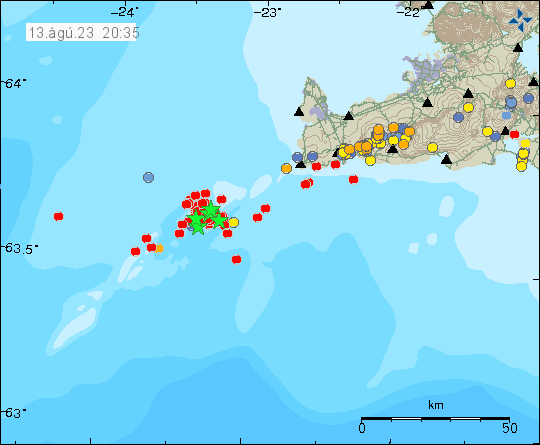Click the -23° longitude label
Viewport: 540px width, 445px height.
[x=267, y=13]
